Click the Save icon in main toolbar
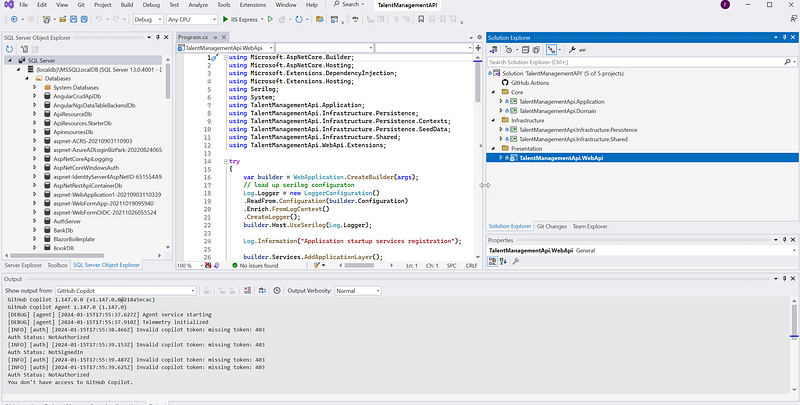Screen dimensions: 800x405 73,19
